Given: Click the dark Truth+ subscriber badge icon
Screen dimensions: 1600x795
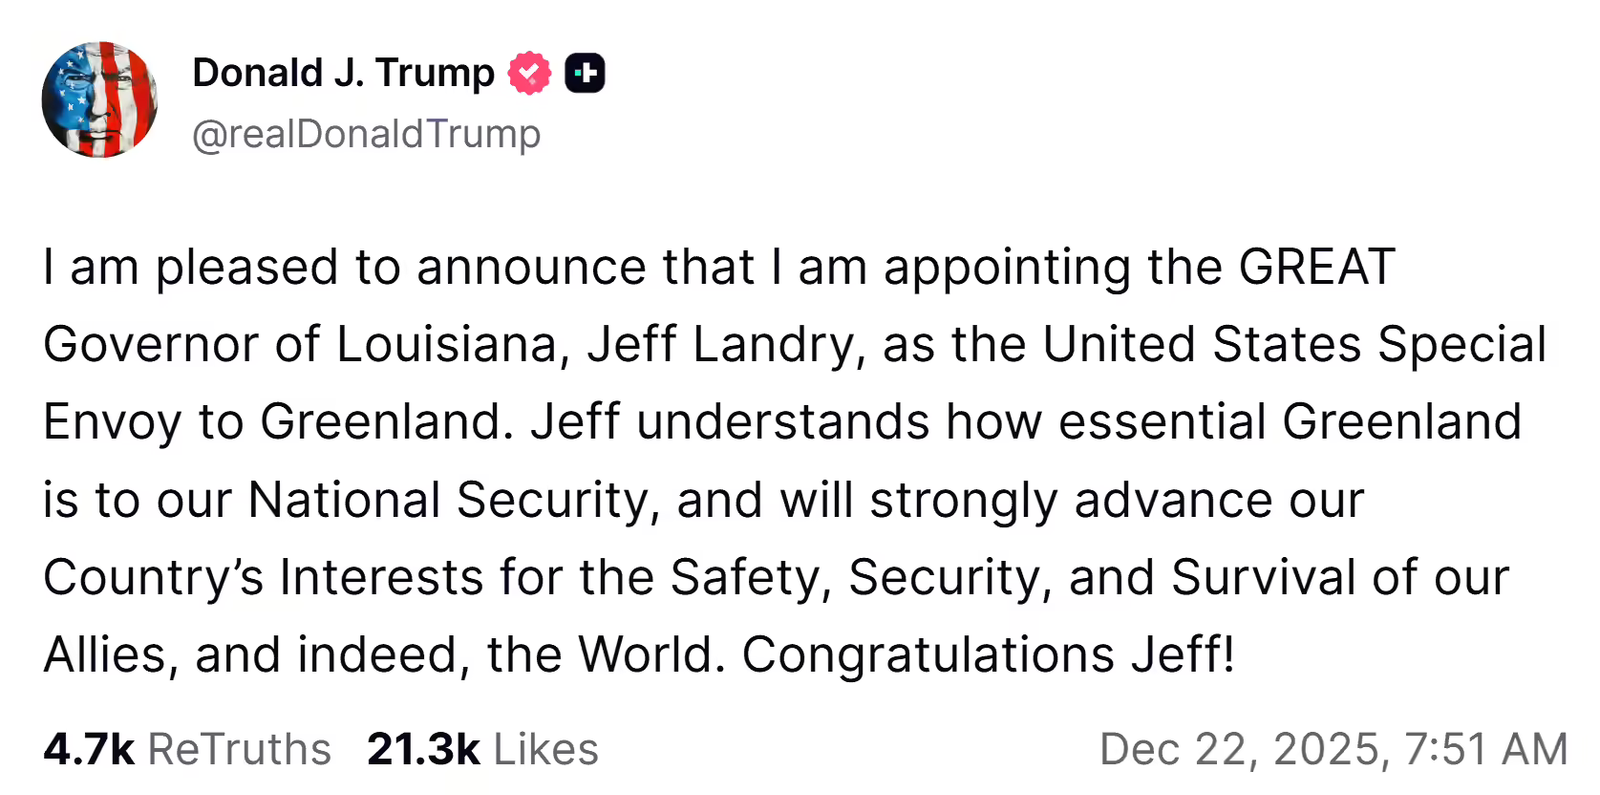Looking at the screenshot, I should point(585,72).
